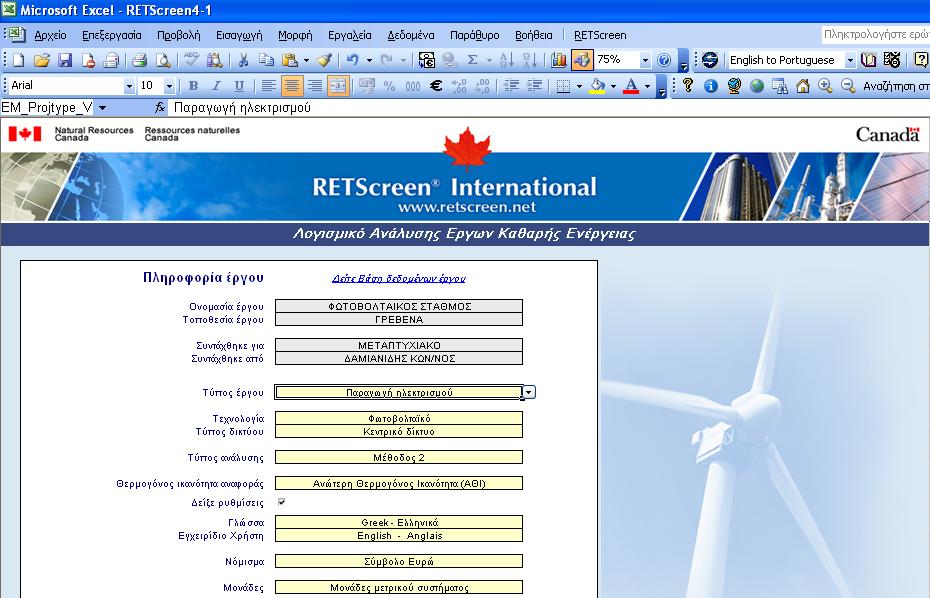930x598 pixels.
Task: Go to RETScreen home house icon
Action: (x=802, y=86)
